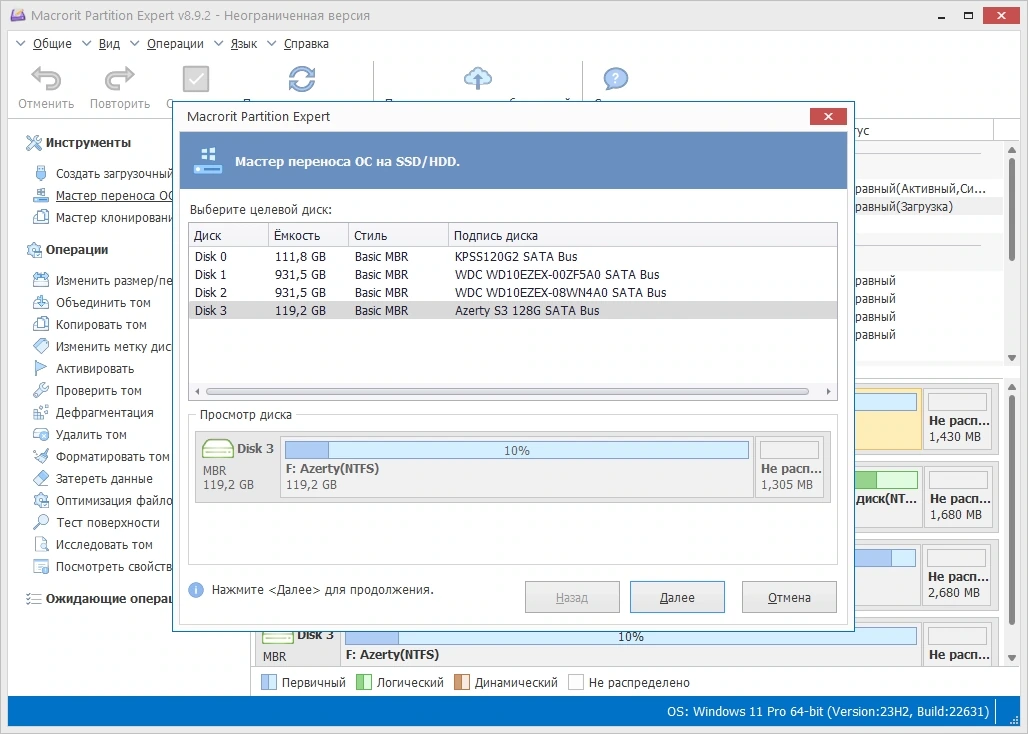Click the Назад button

coord(572,597)
